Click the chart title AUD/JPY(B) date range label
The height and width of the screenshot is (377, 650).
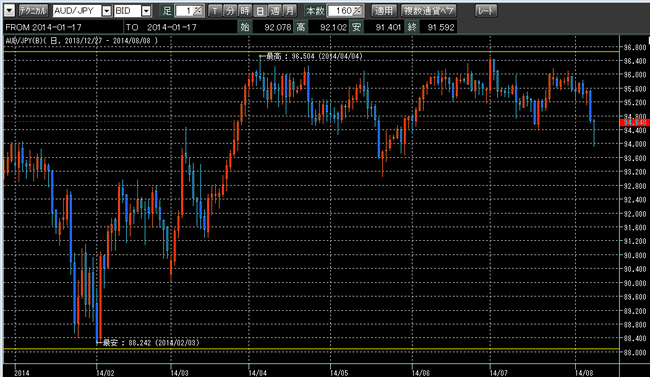pyautogui.click(x=82, y=41)
